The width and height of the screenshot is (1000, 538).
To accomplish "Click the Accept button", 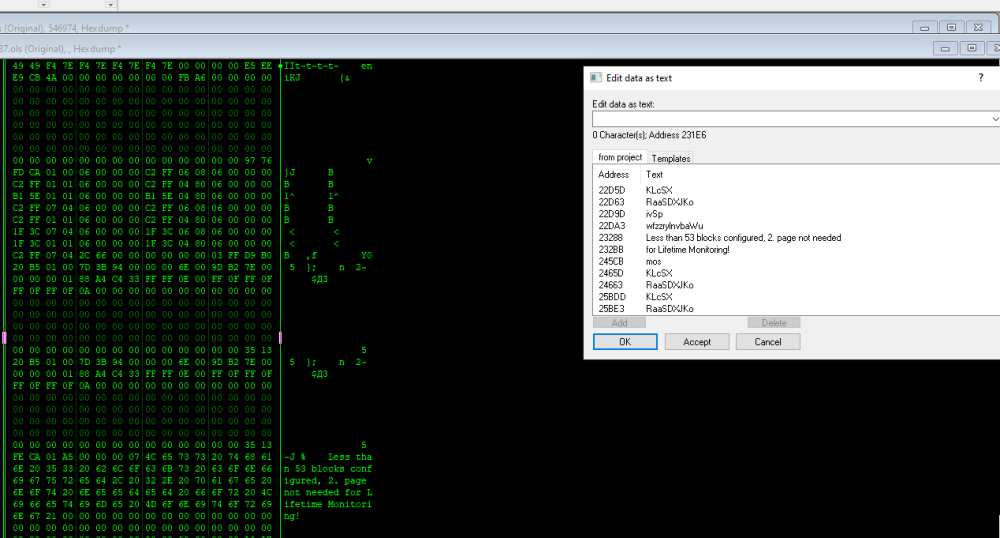I will (x=696, y=342).
